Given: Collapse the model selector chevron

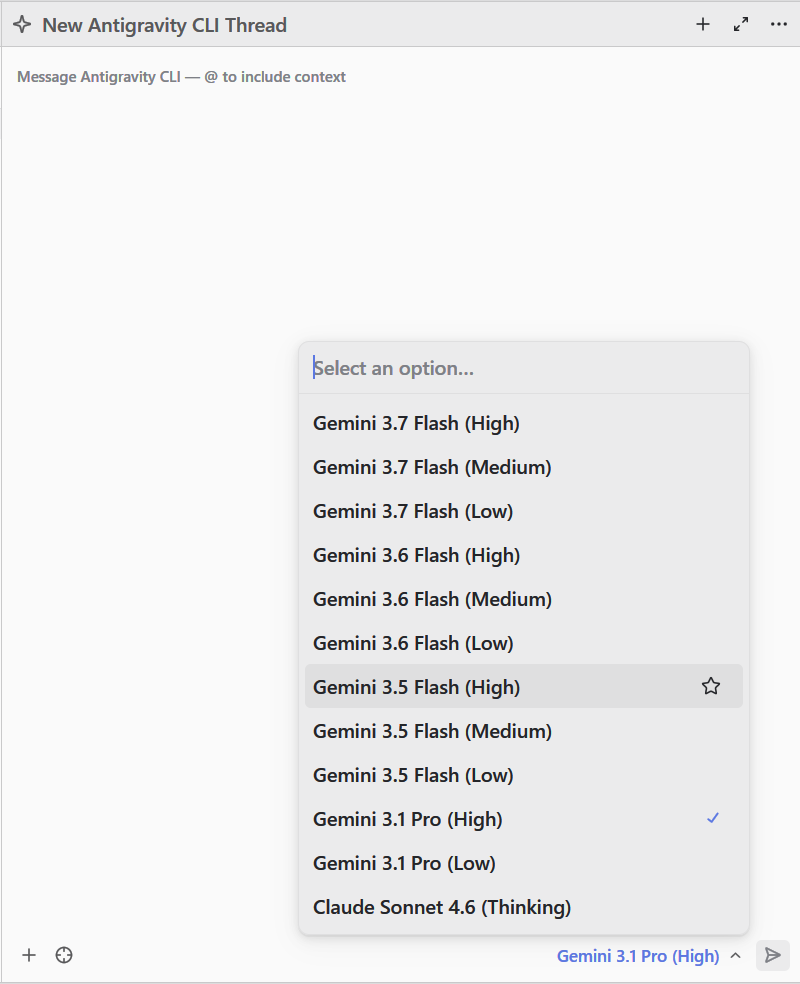Looking at the screenshot, I should (736, 956).
